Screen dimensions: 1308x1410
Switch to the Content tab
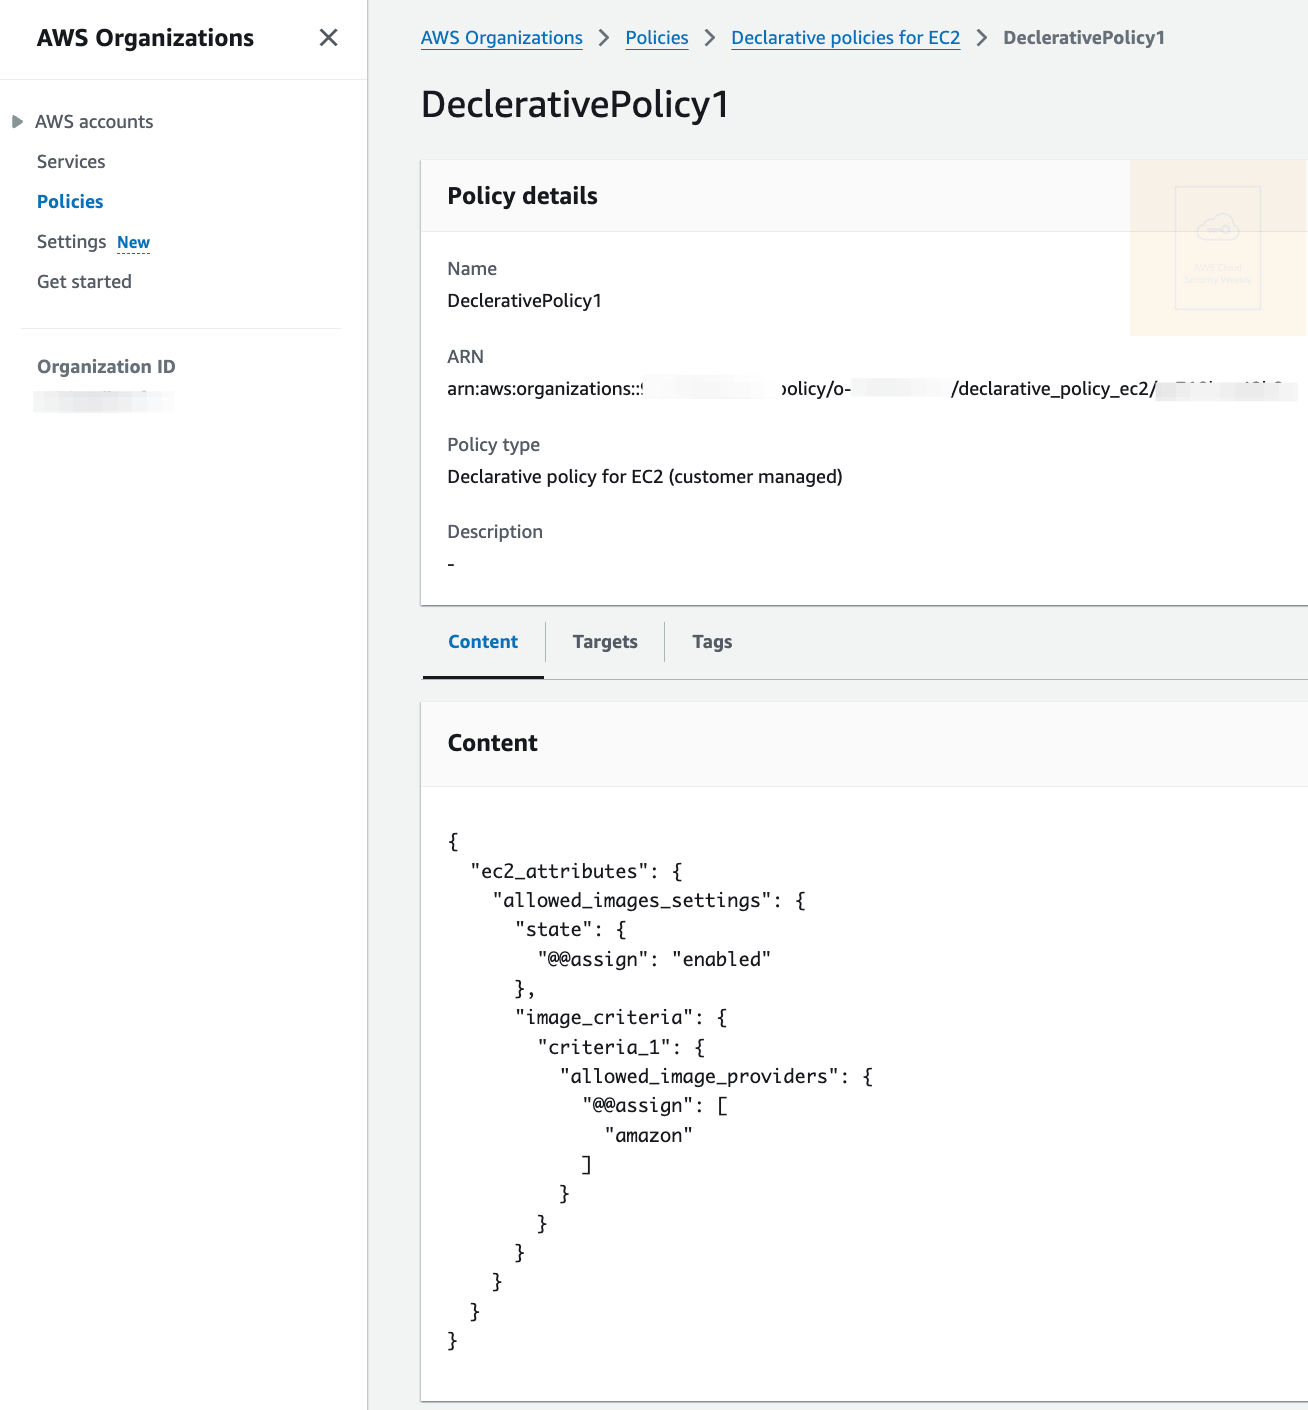coord(483,642)
